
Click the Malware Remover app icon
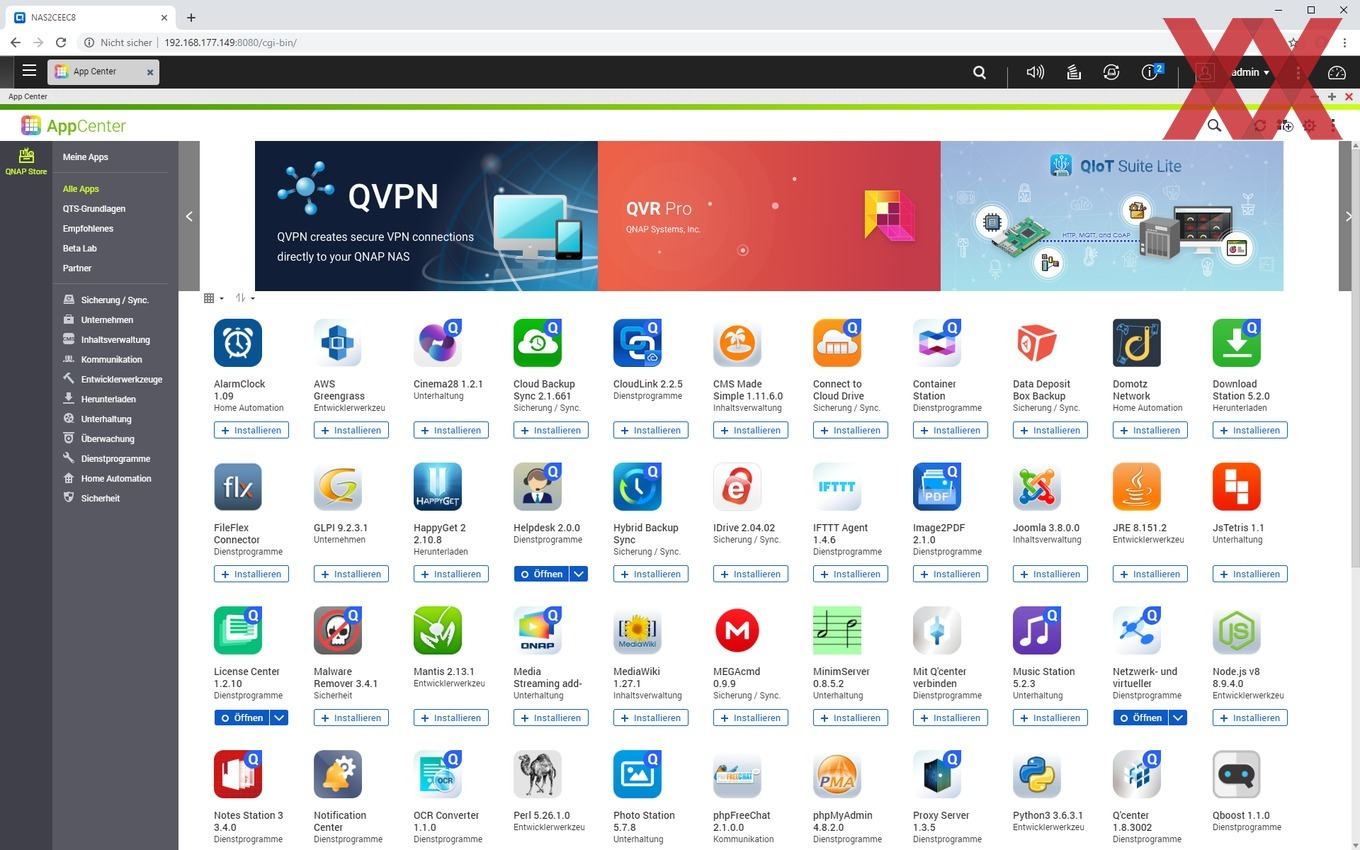[x=338, y=631]
